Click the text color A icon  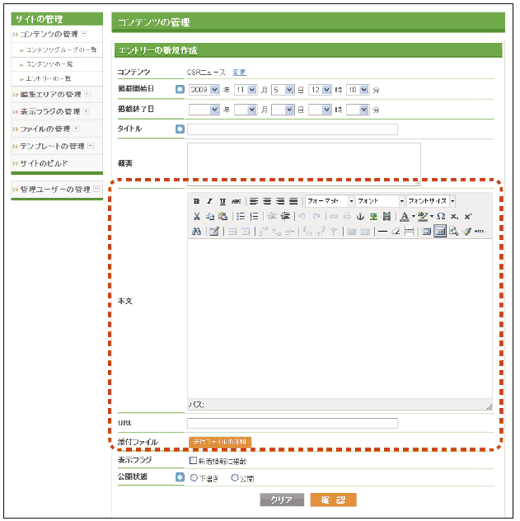pos(404,216)
